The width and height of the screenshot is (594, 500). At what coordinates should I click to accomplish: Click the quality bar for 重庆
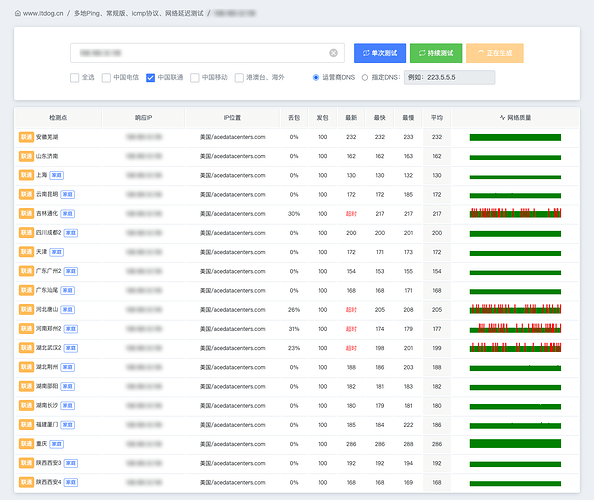coord(515,444)
